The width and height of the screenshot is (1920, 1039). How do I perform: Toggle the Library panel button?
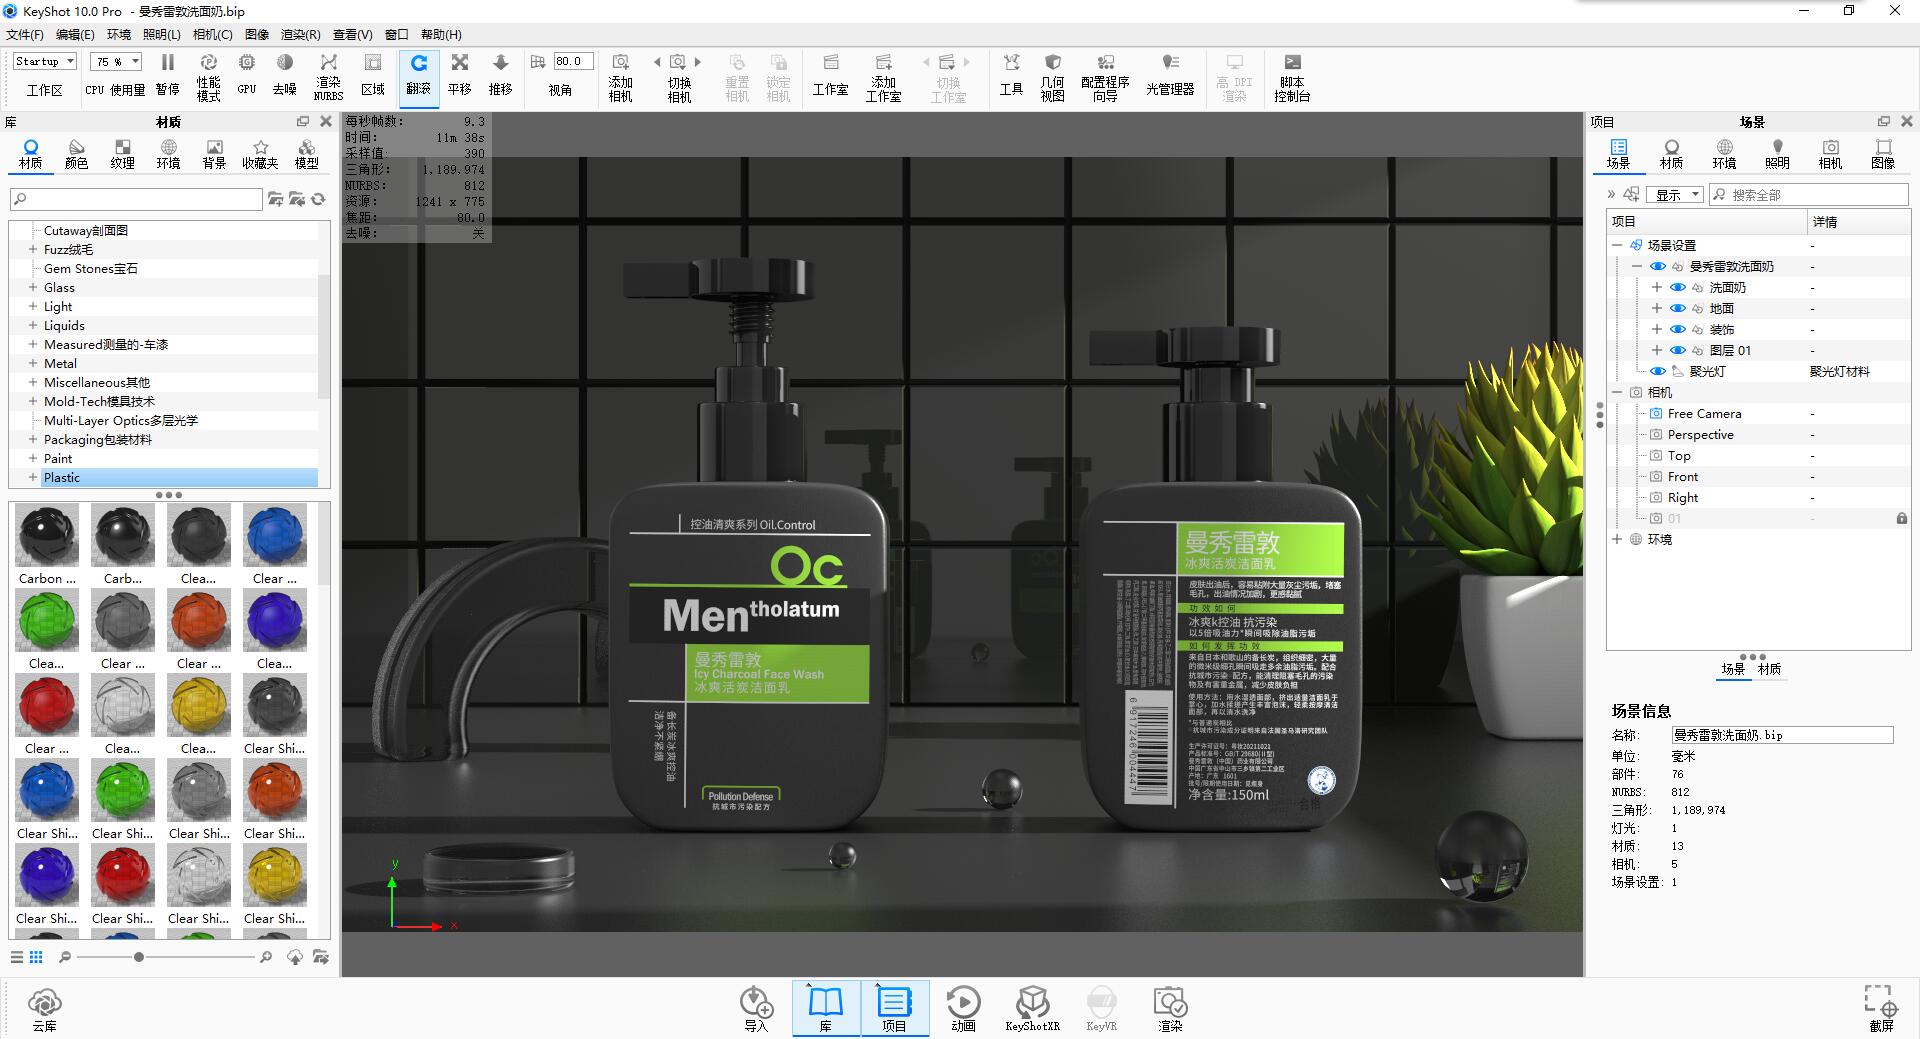coord(826,1008)
